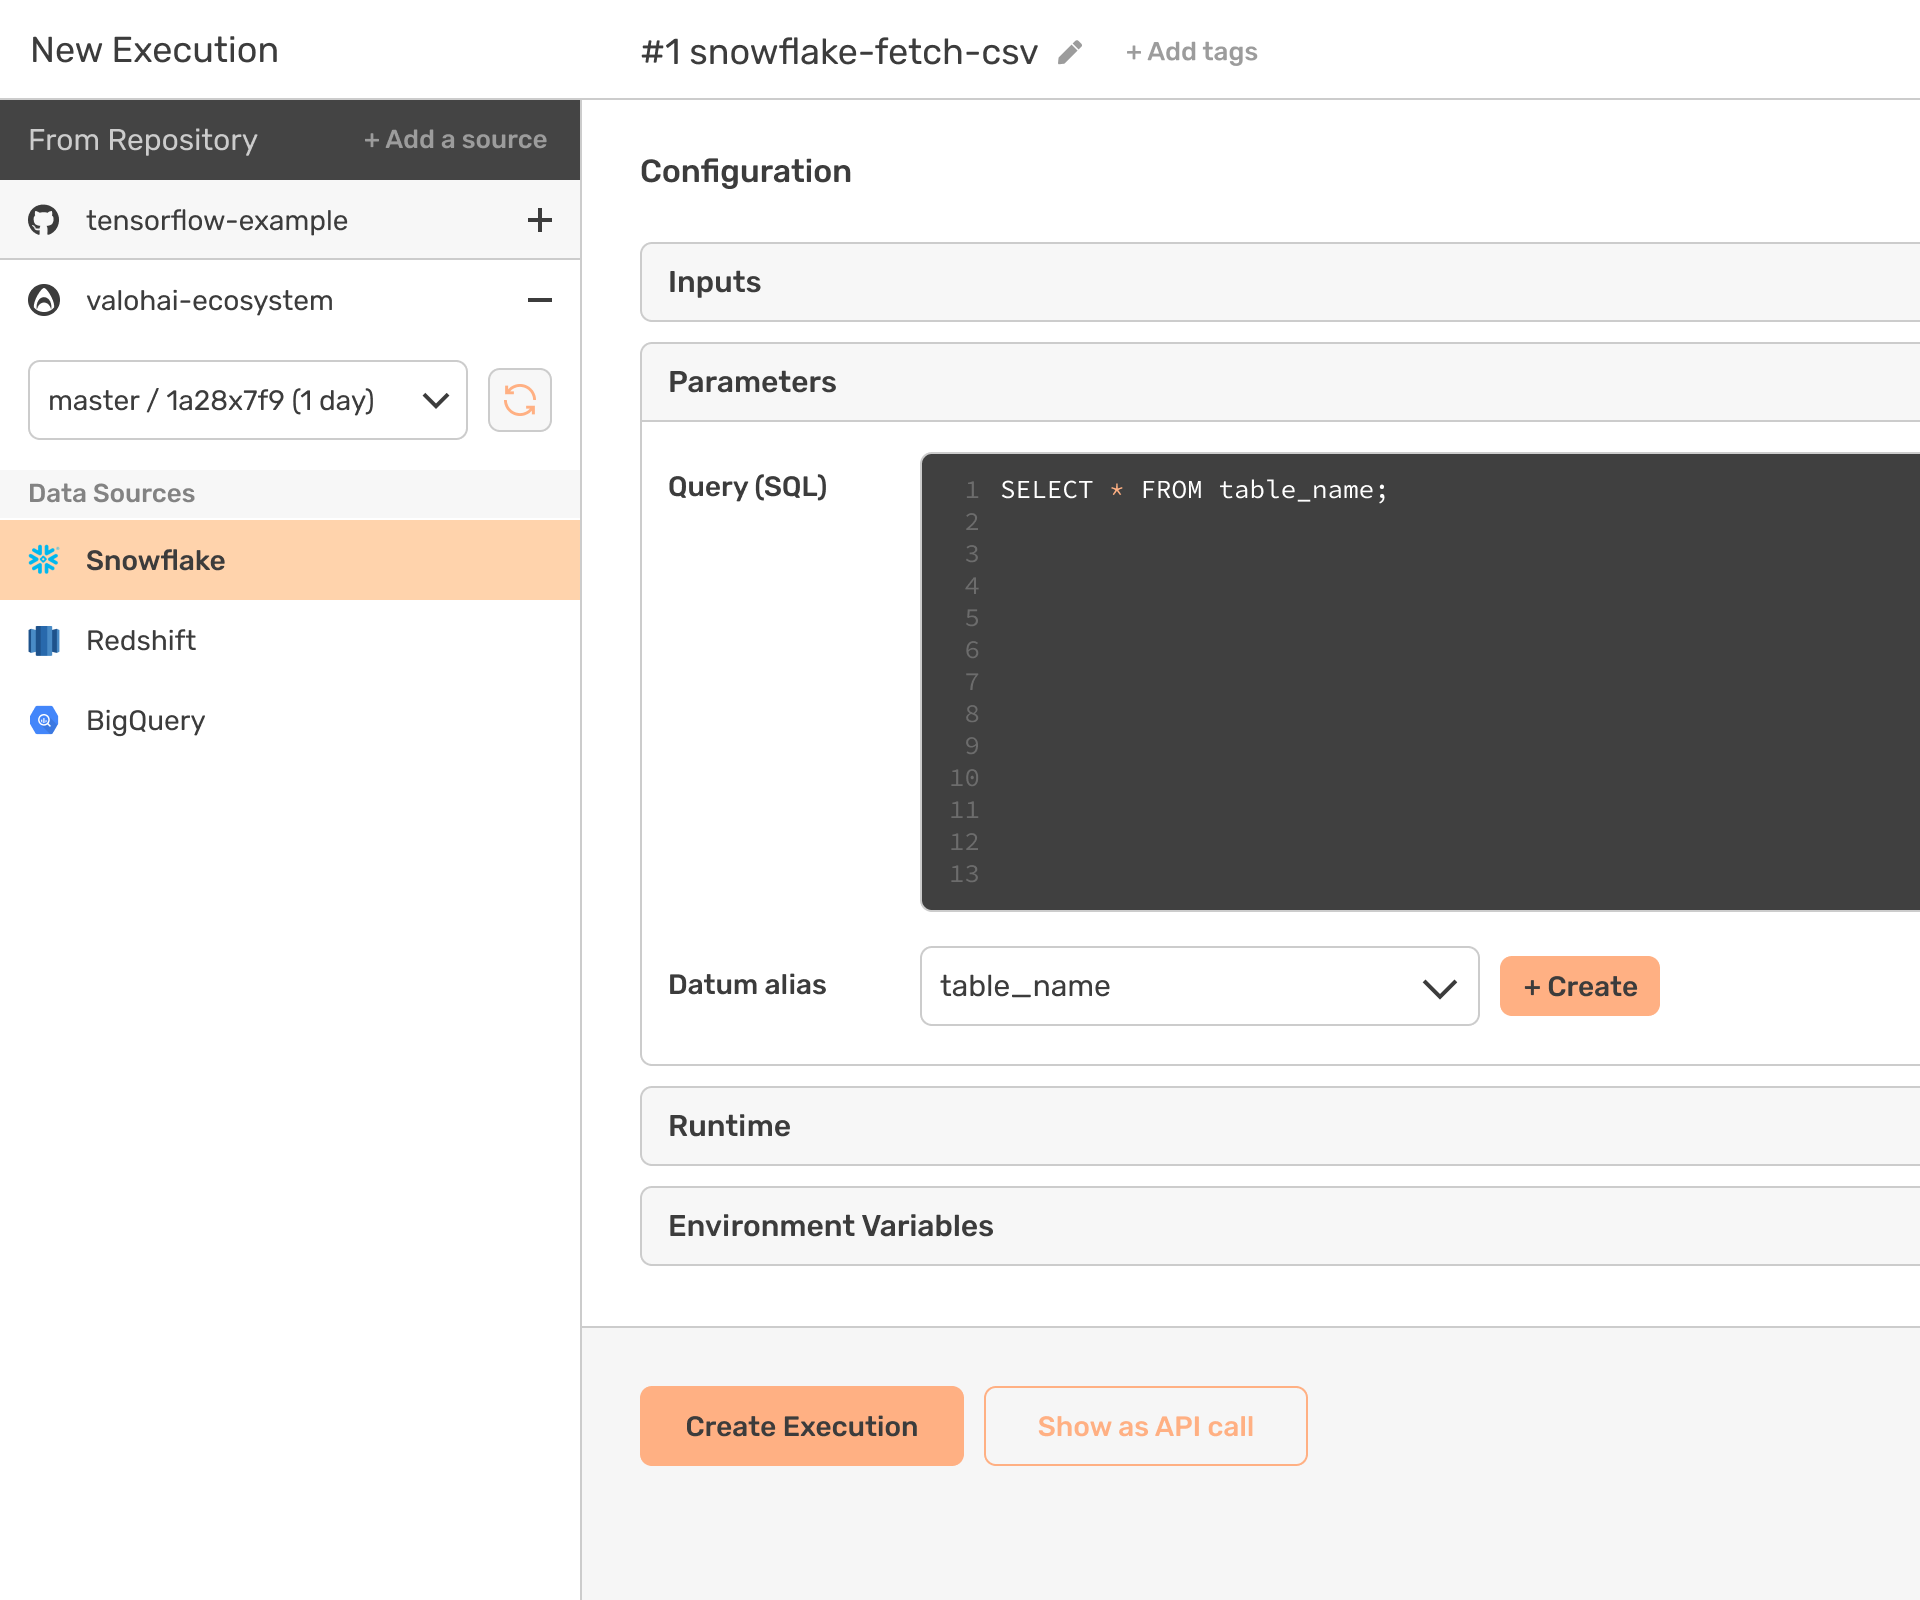The width and height of the screenshot is (1920, 1600).
Task: Click the refresh branch icon
Action: 518,400
